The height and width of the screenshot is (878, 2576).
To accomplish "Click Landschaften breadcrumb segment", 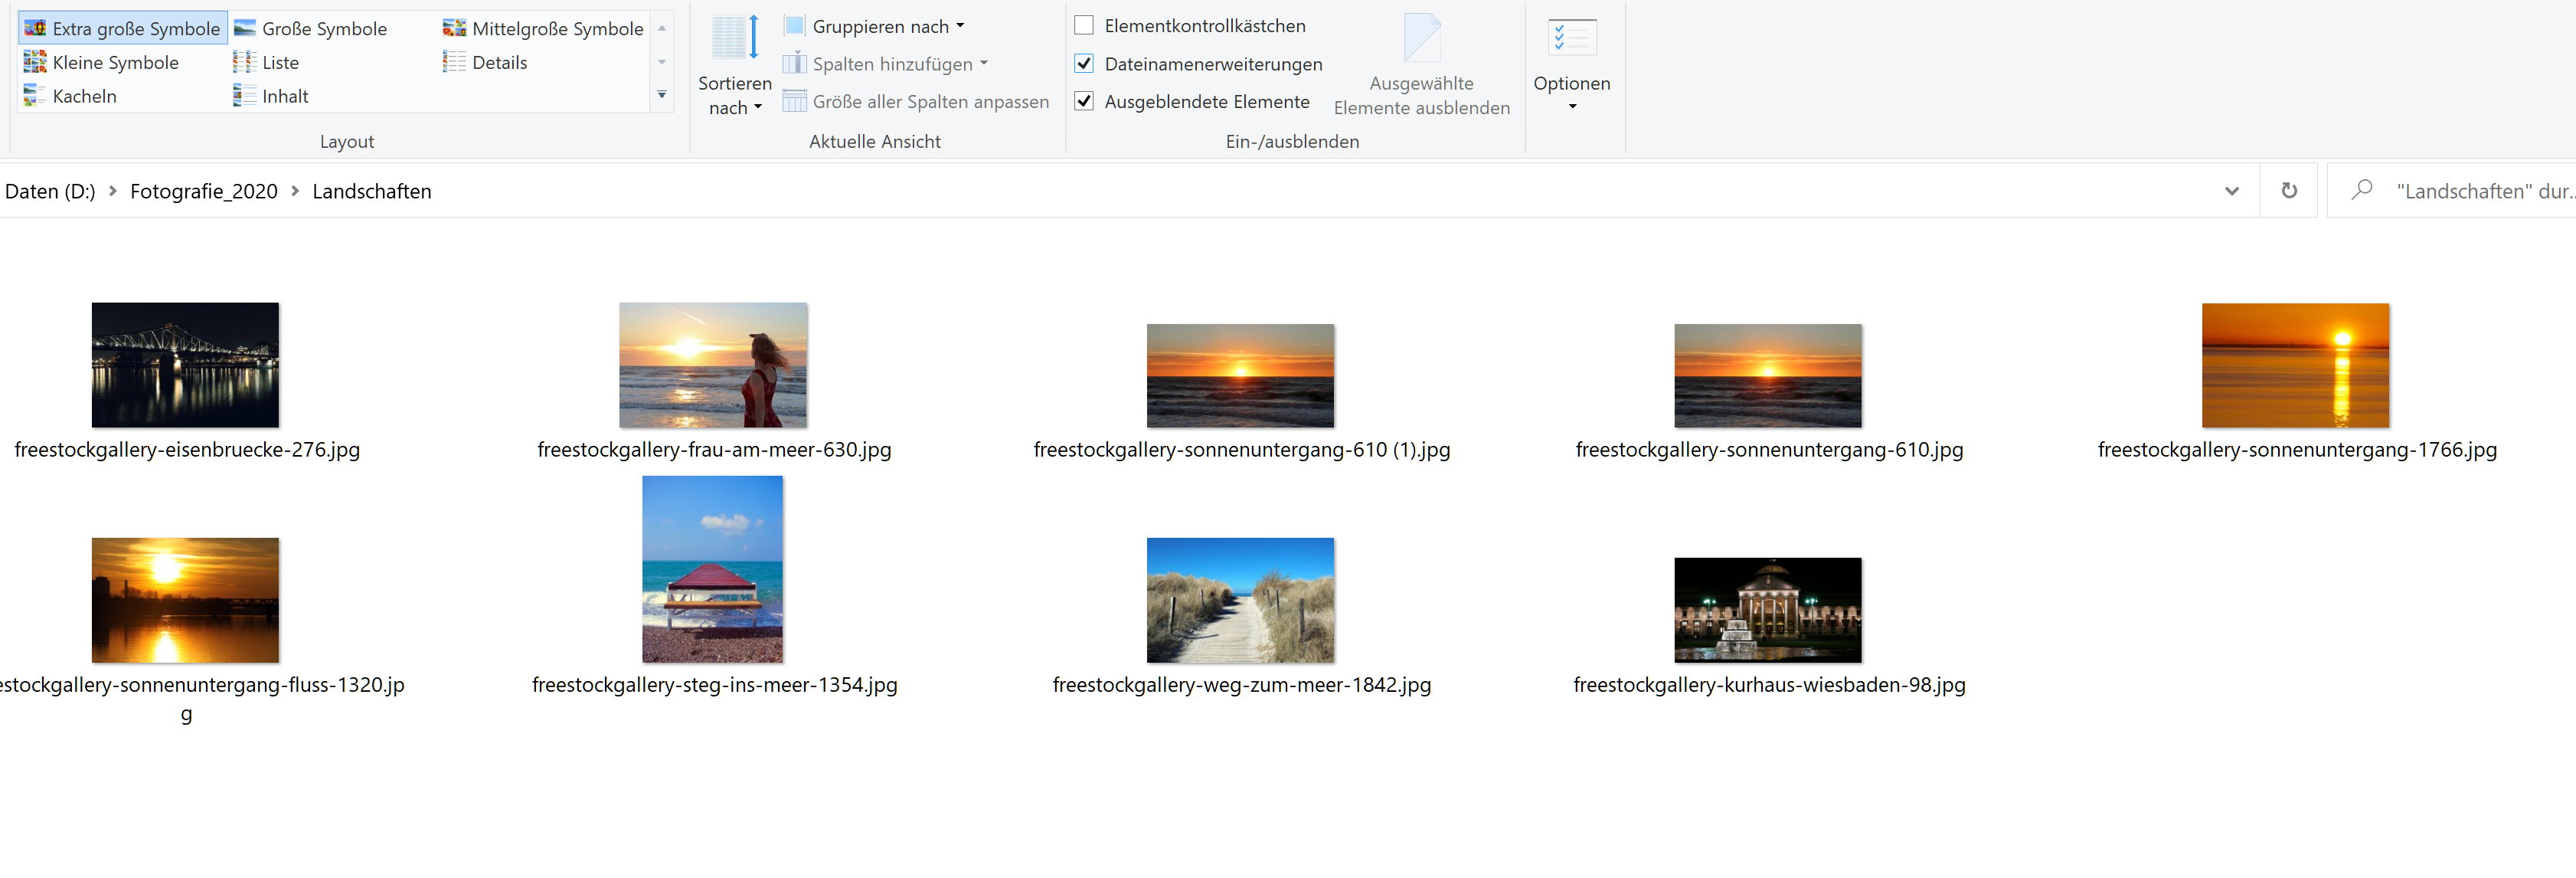I will pyautogui.click(x=372, y=191).
